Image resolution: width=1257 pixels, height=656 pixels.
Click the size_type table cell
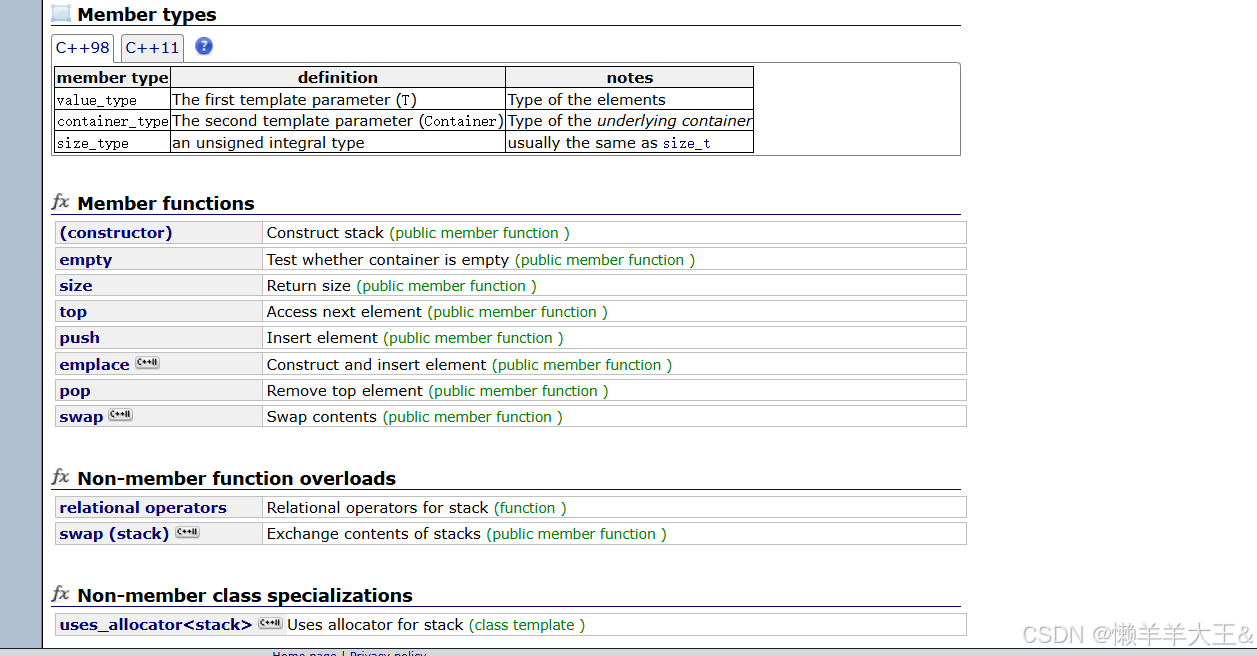(113, 143)
